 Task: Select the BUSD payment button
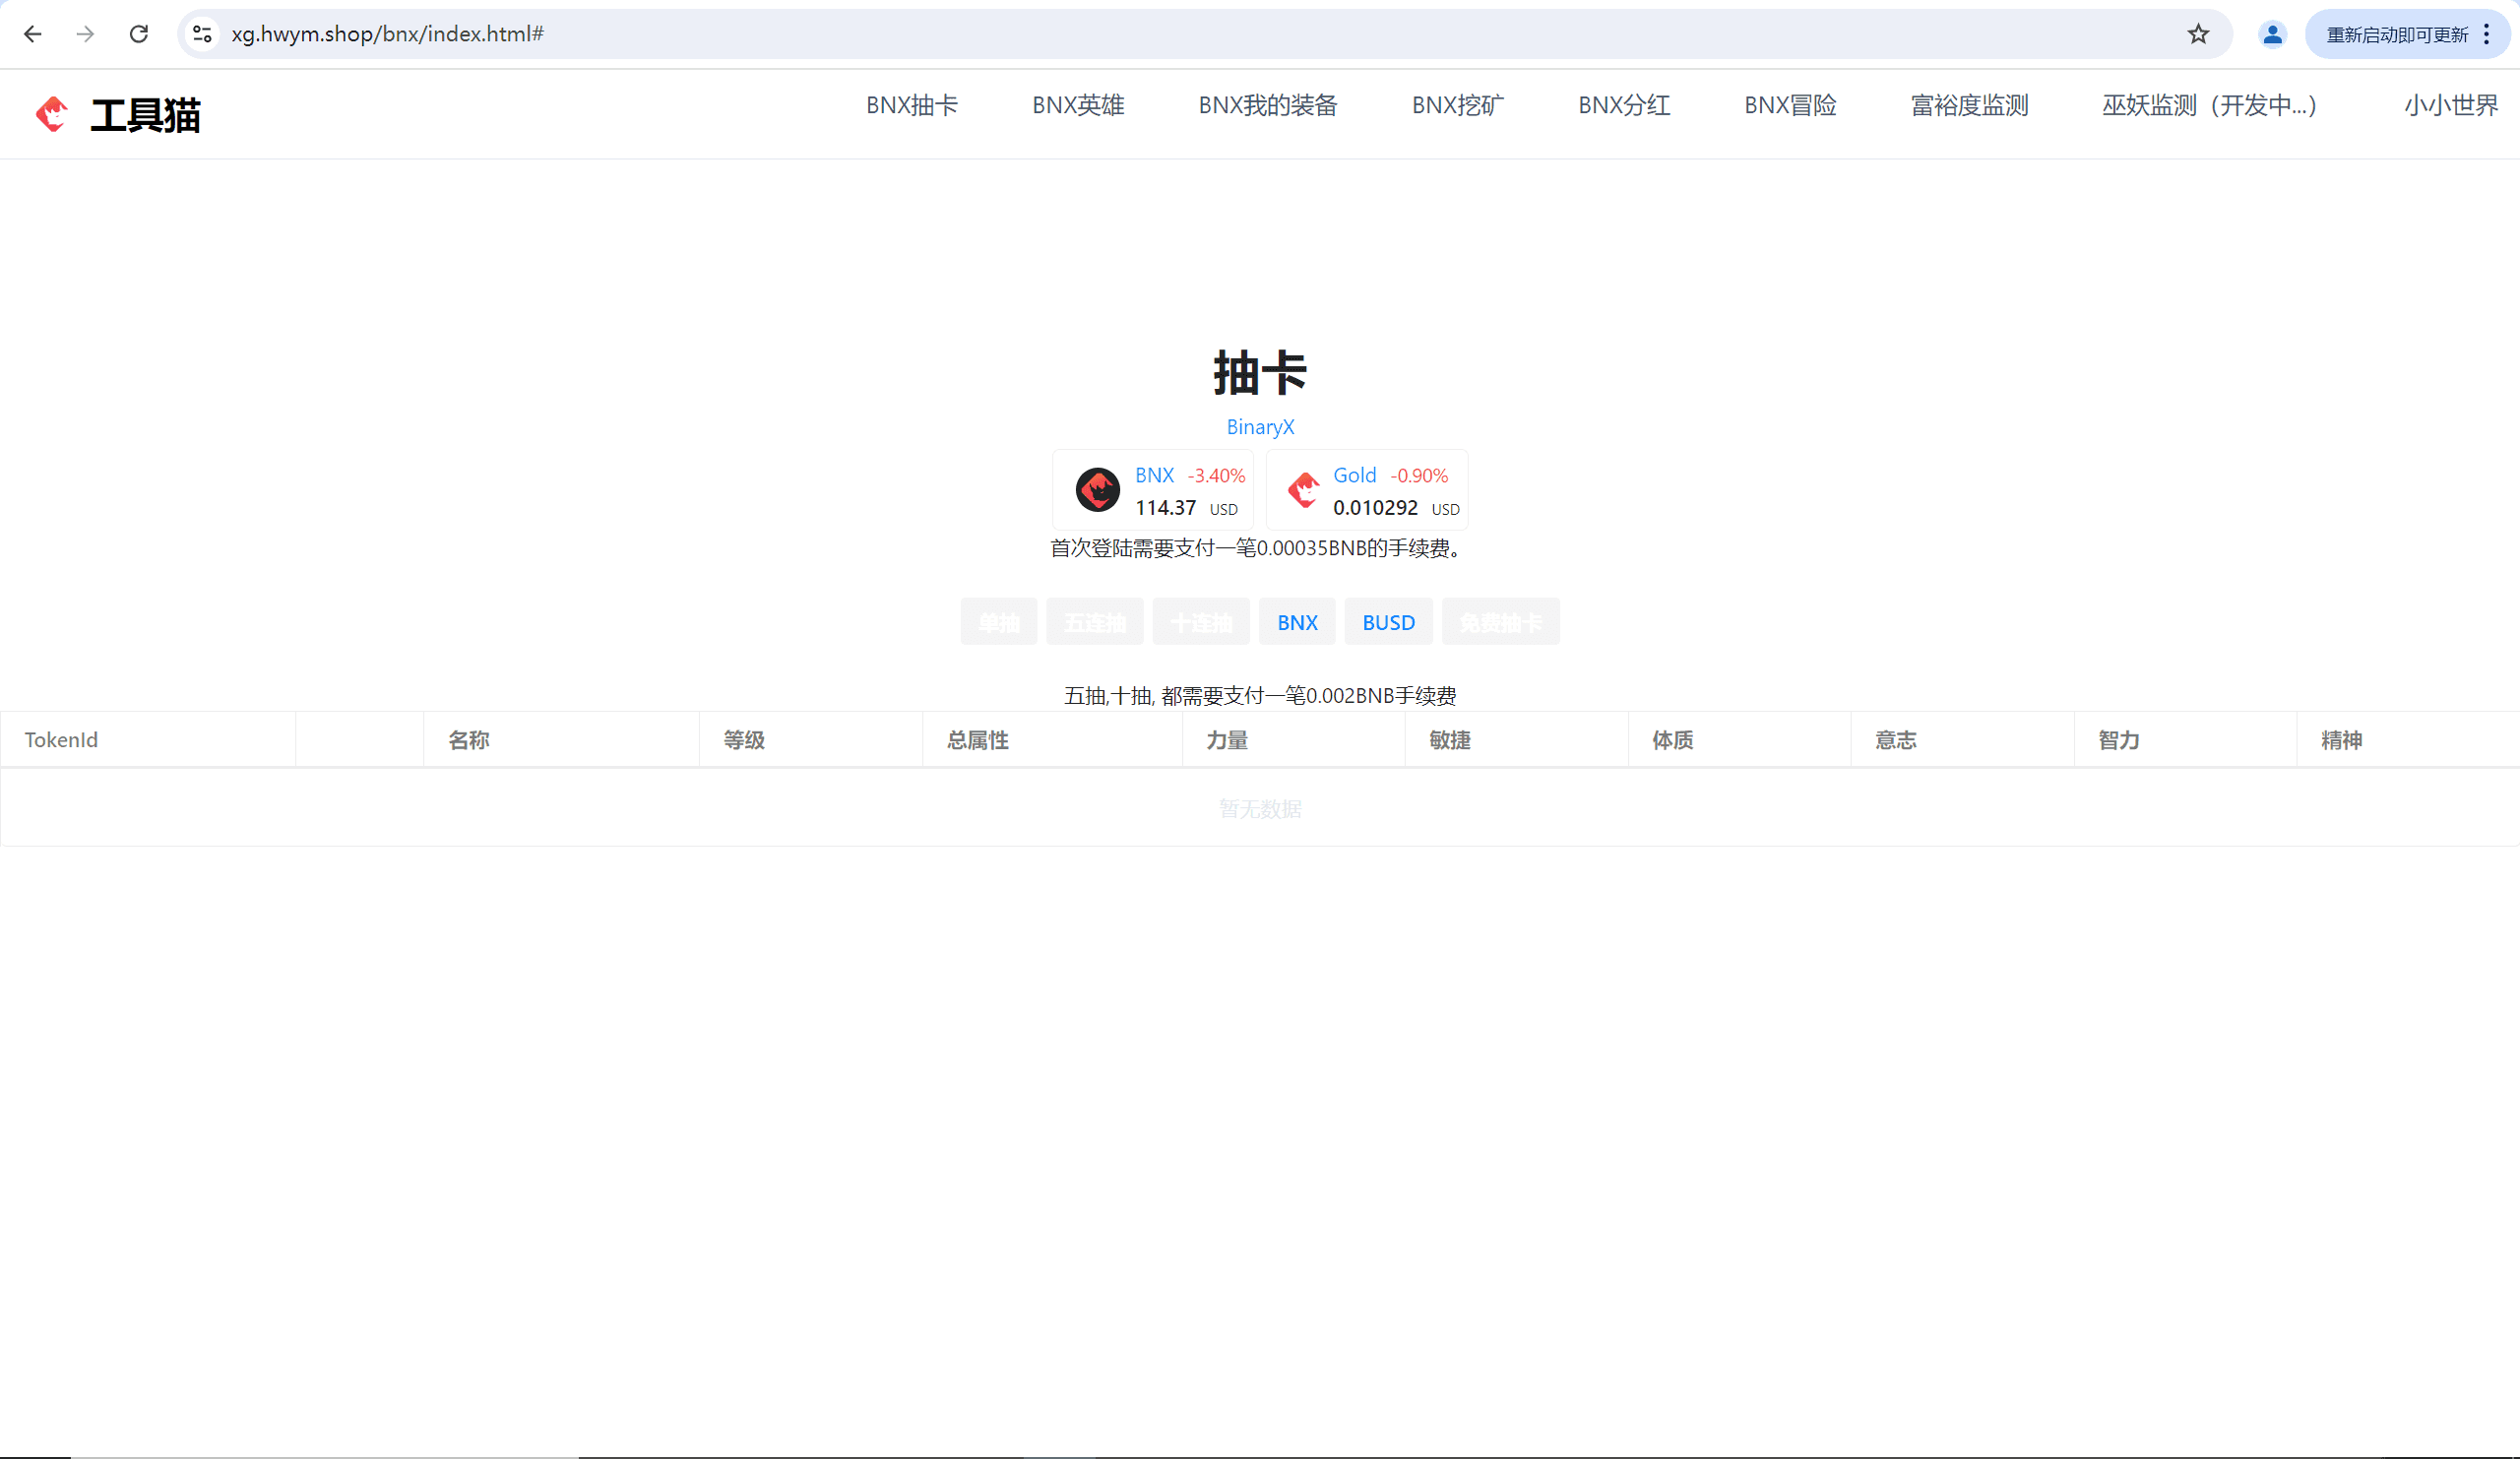pyautogui.click(x=1388, y=622)
